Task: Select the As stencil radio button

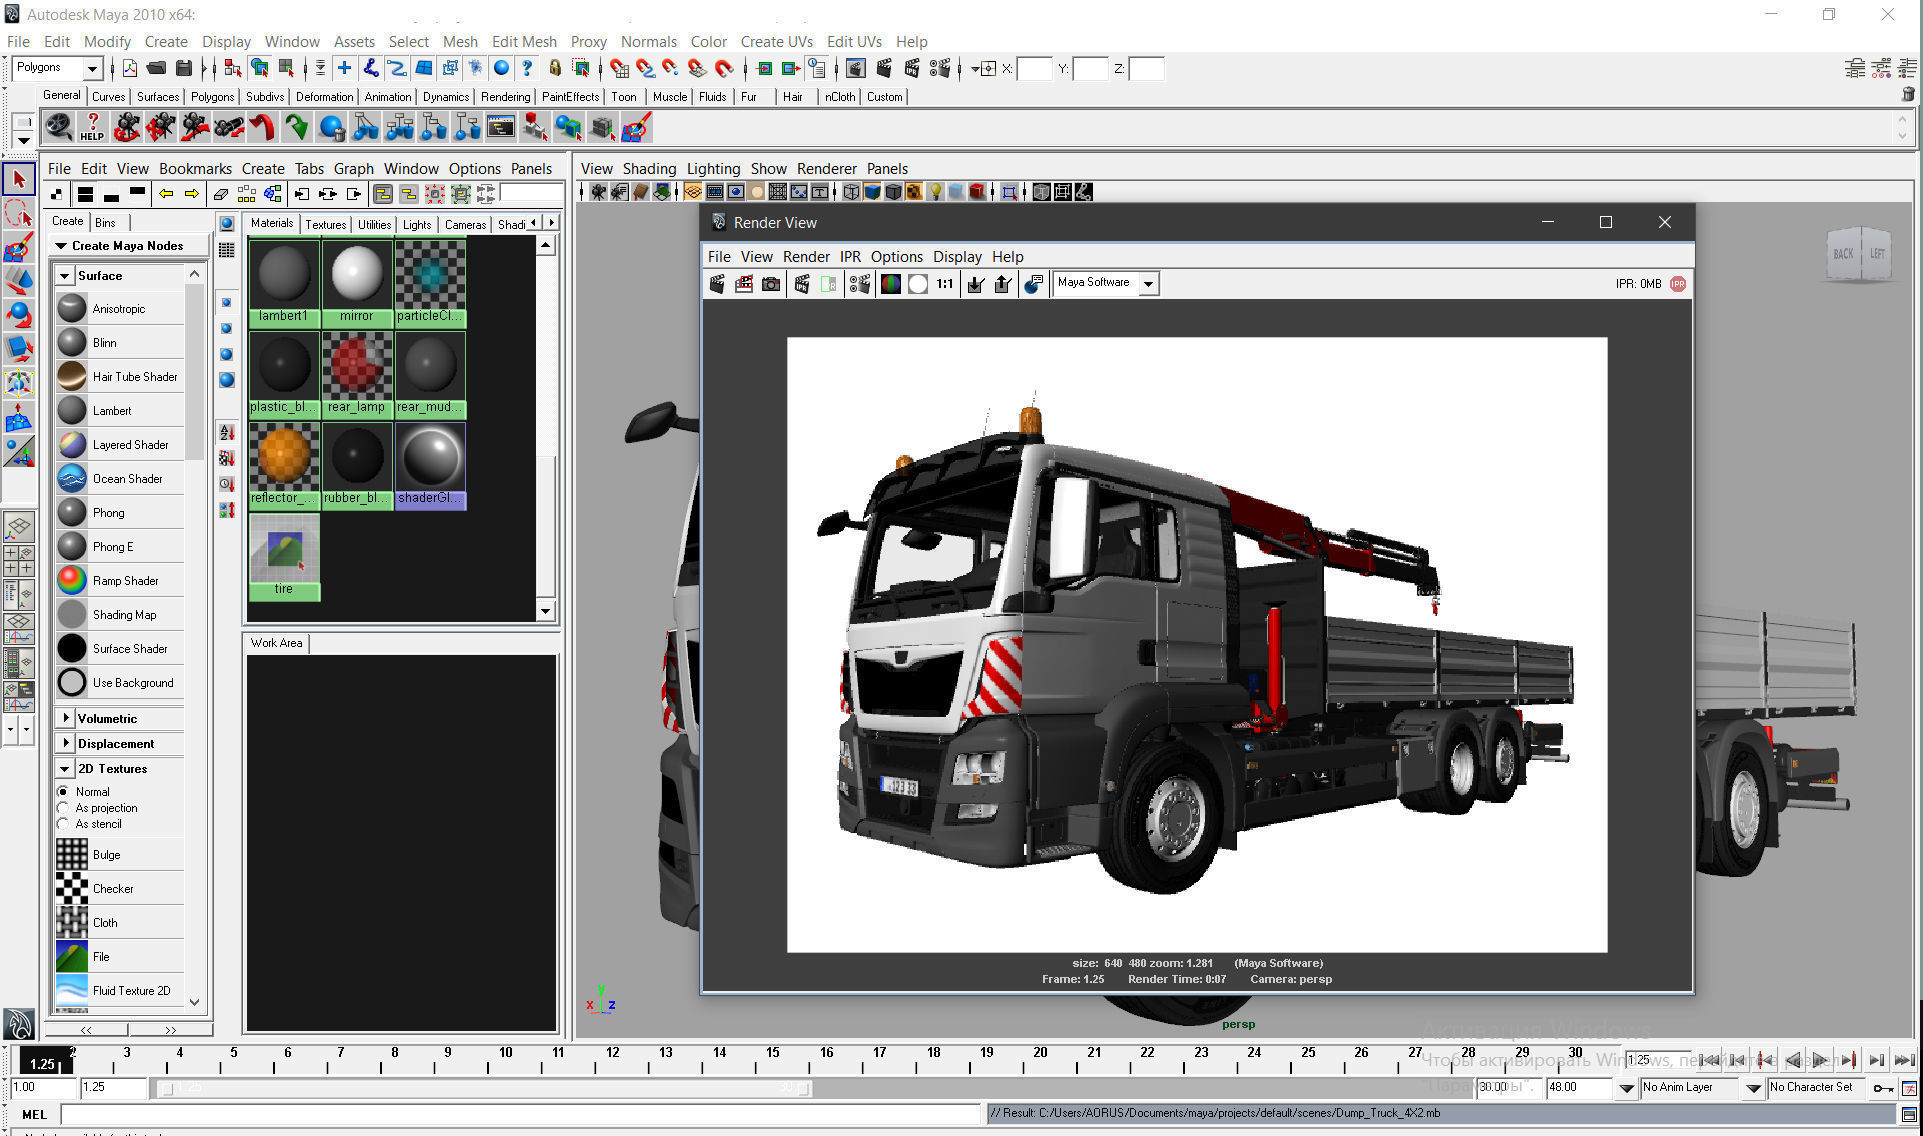Action: [x=63, y=824]
